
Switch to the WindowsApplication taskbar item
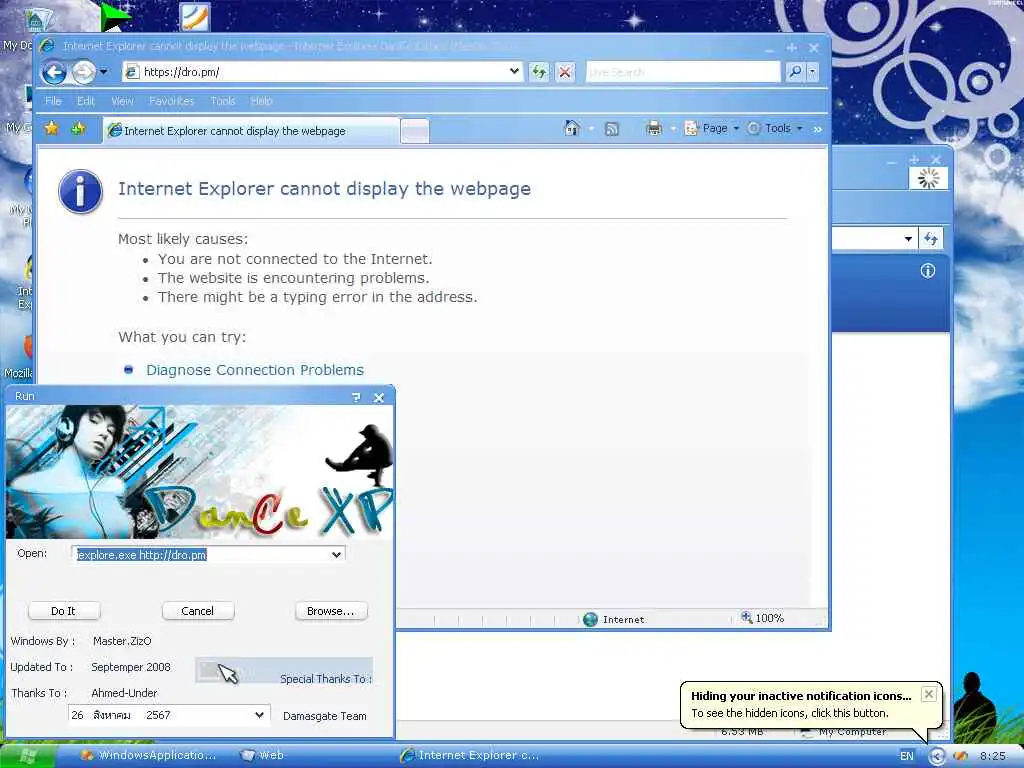149,756
